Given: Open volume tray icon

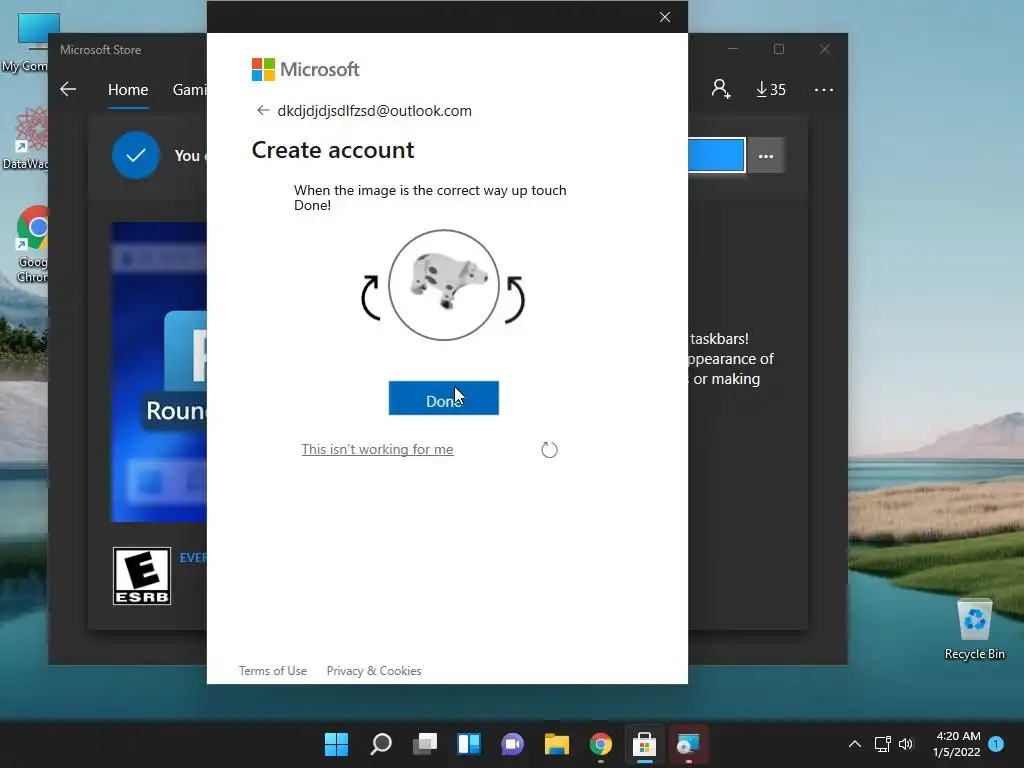Looking at the screenshot, I should 906,744.
